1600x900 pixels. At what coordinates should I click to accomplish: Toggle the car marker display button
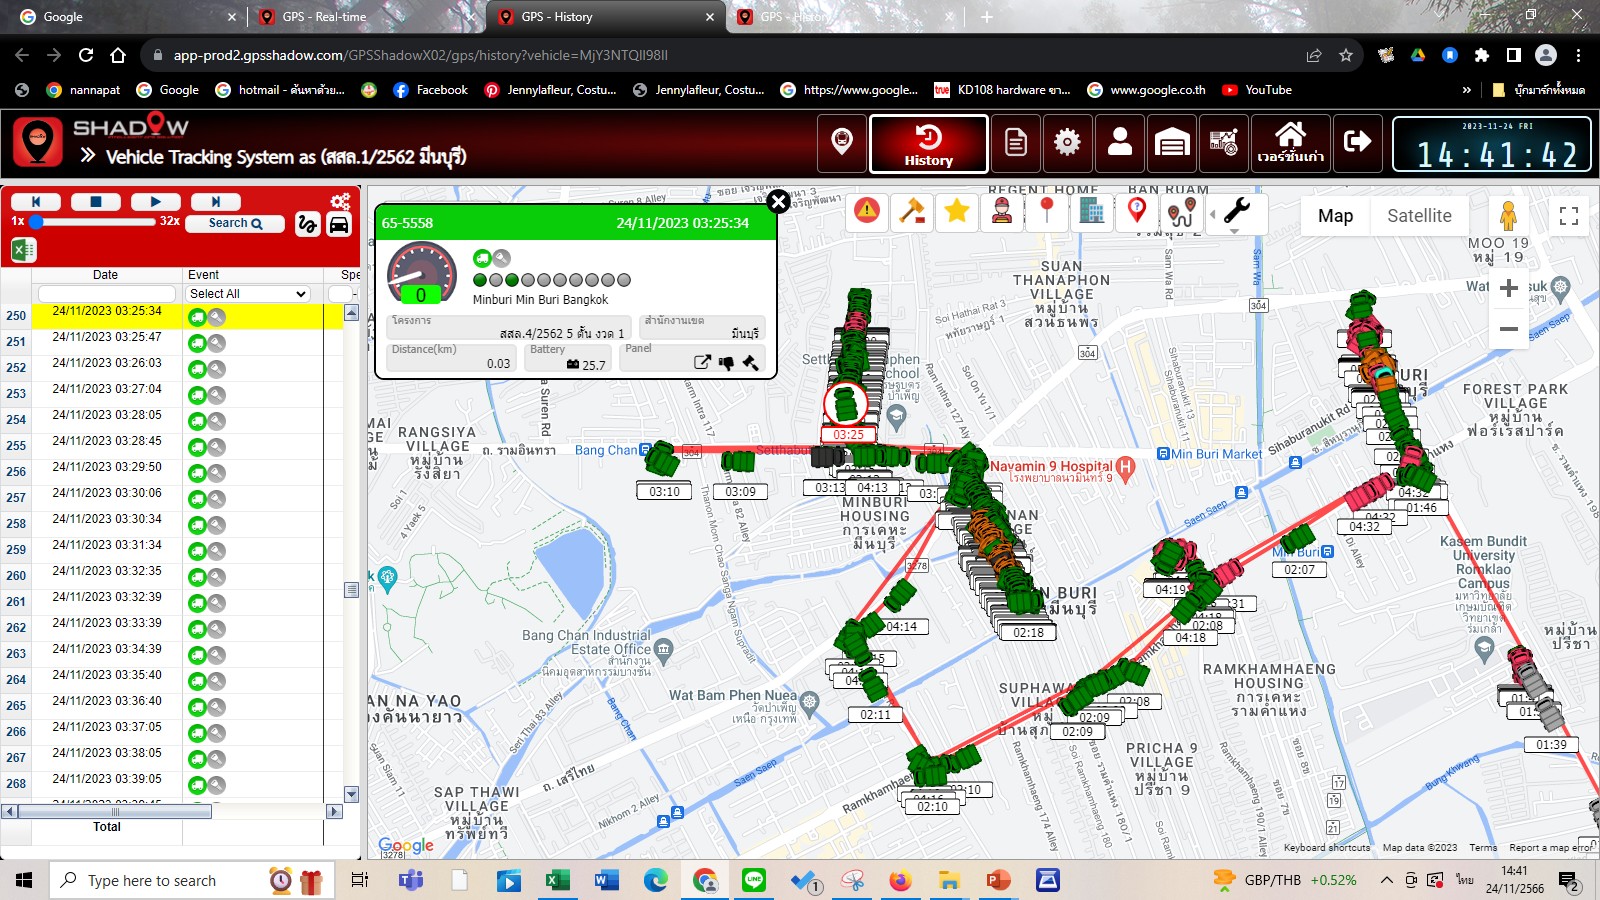pos(339,224)
